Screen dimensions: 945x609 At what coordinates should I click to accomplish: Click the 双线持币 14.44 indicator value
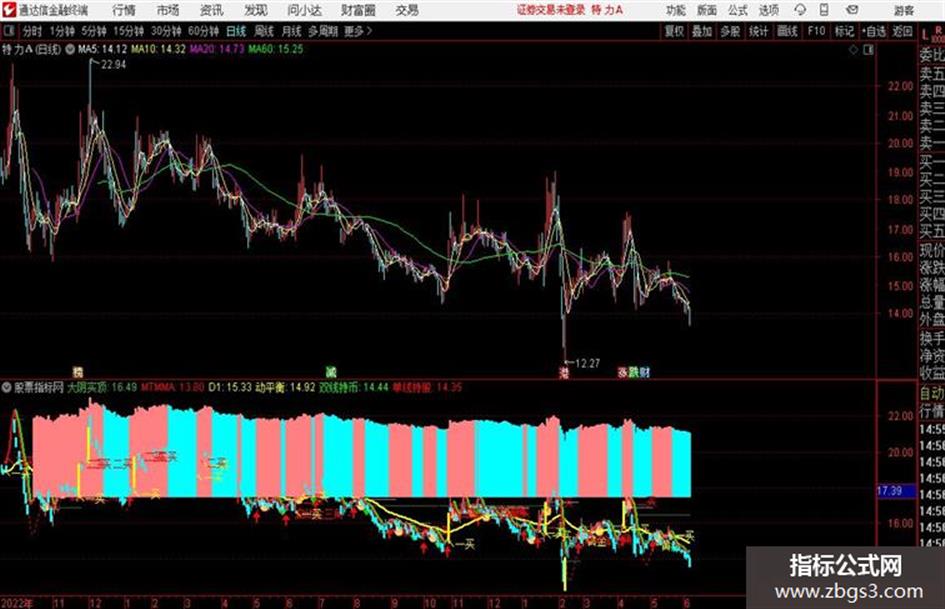[354, 387]
